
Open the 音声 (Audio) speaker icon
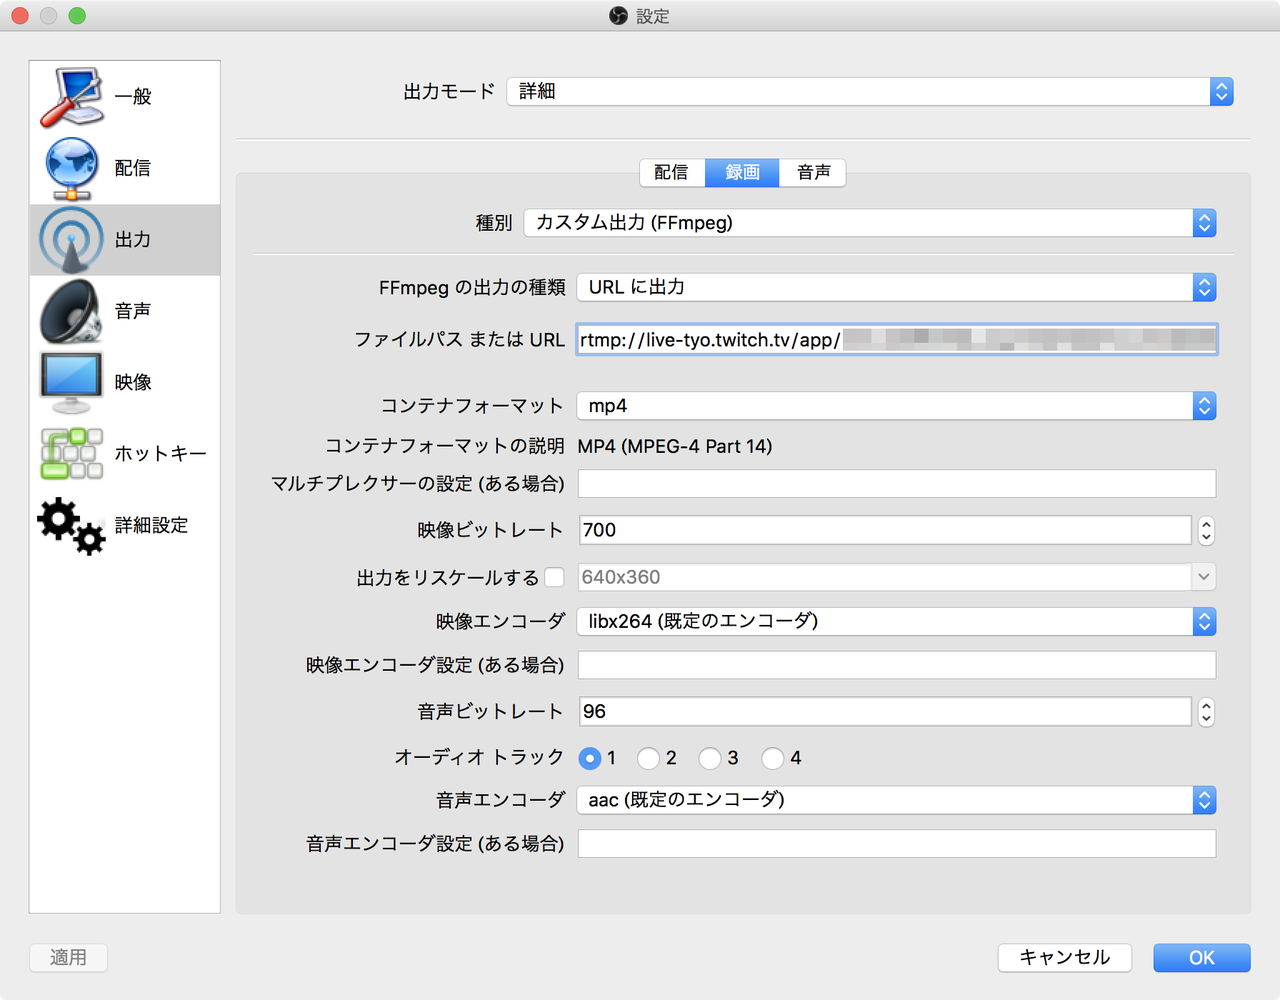tap(71, 311)
